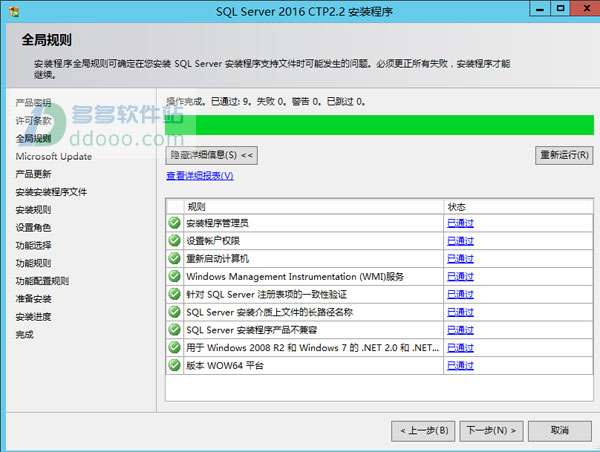Click the 取消 button
This screenshot has height=452, width=600.
560,431
